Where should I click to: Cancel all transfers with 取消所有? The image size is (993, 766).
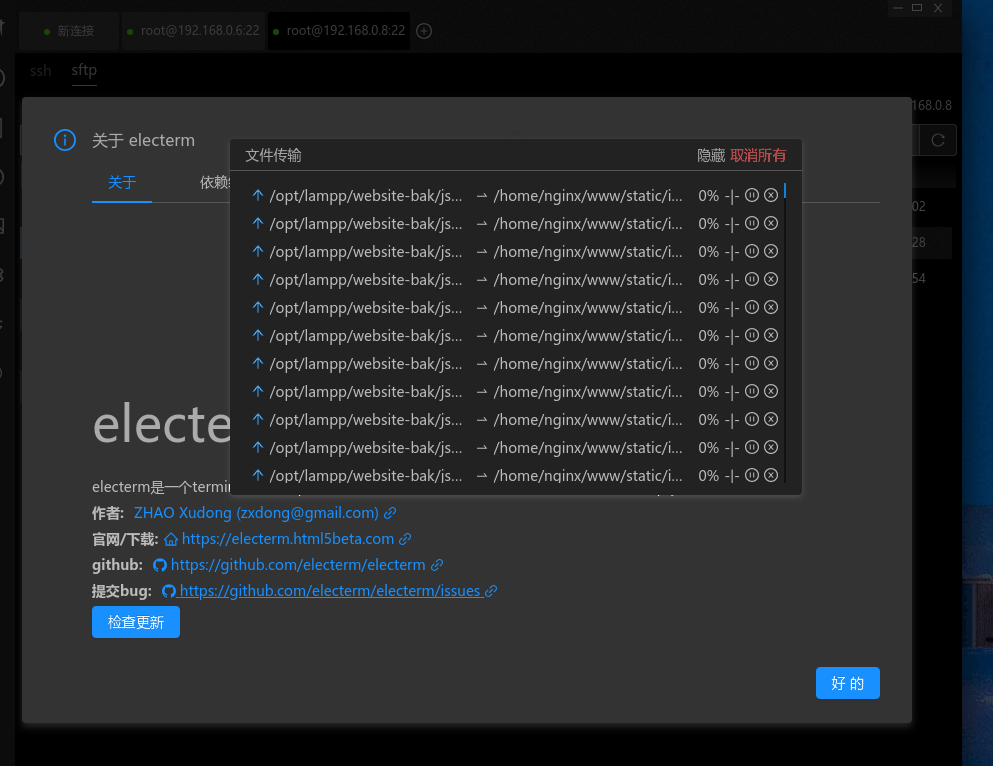(758, 156)
